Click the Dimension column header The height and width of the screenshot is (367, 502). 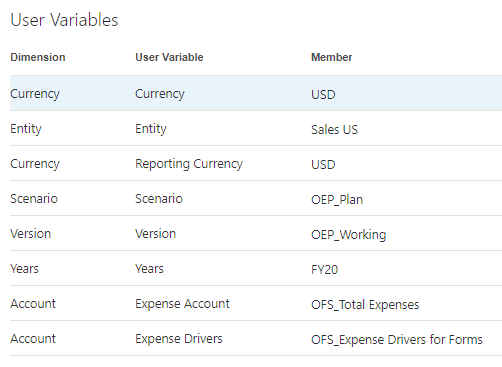pos(38,57)
